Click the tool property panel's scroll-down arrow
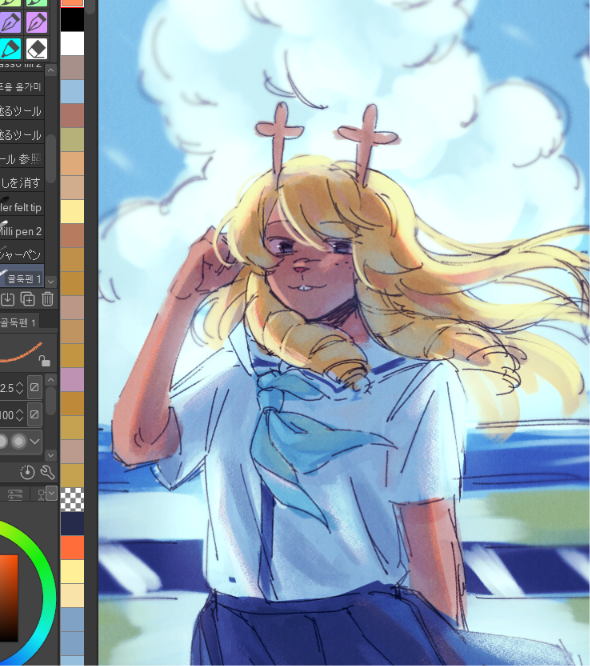Image resolution: width=590 pixels, height=666 pixels. pos(51,455)
